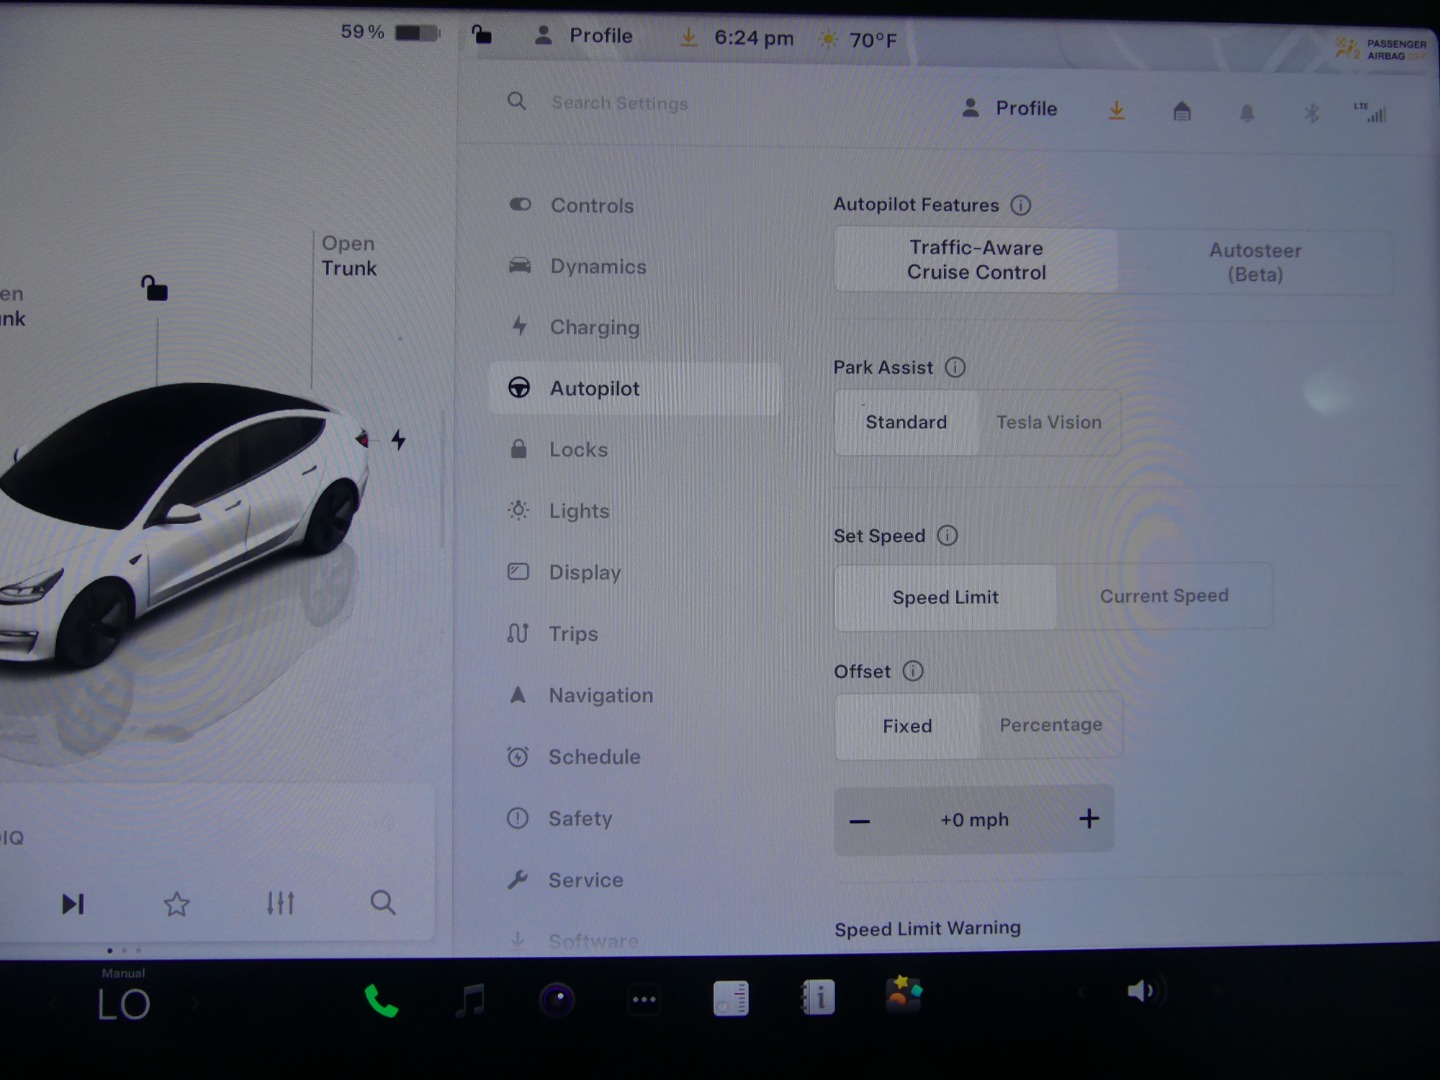Switch Set Speed to Current Speed
Image resolution: width=1440 pixels, height=1080 pixels.
pyautogui.click(x=1163, y=596)
